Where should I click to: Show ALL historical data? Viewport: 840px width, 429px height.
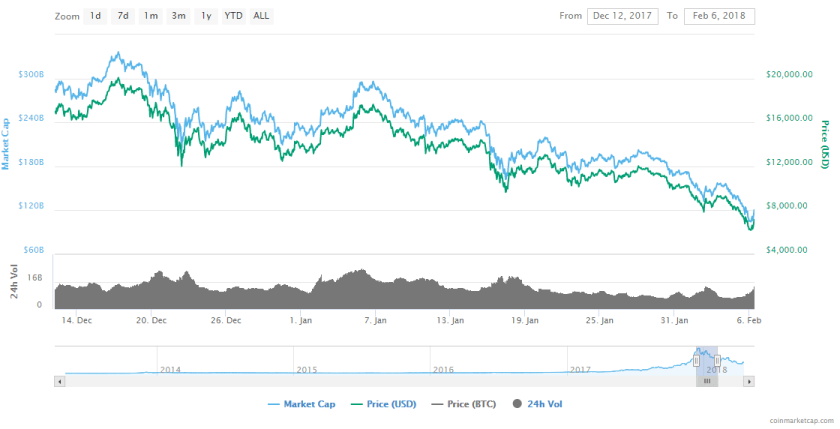point(261,16)
